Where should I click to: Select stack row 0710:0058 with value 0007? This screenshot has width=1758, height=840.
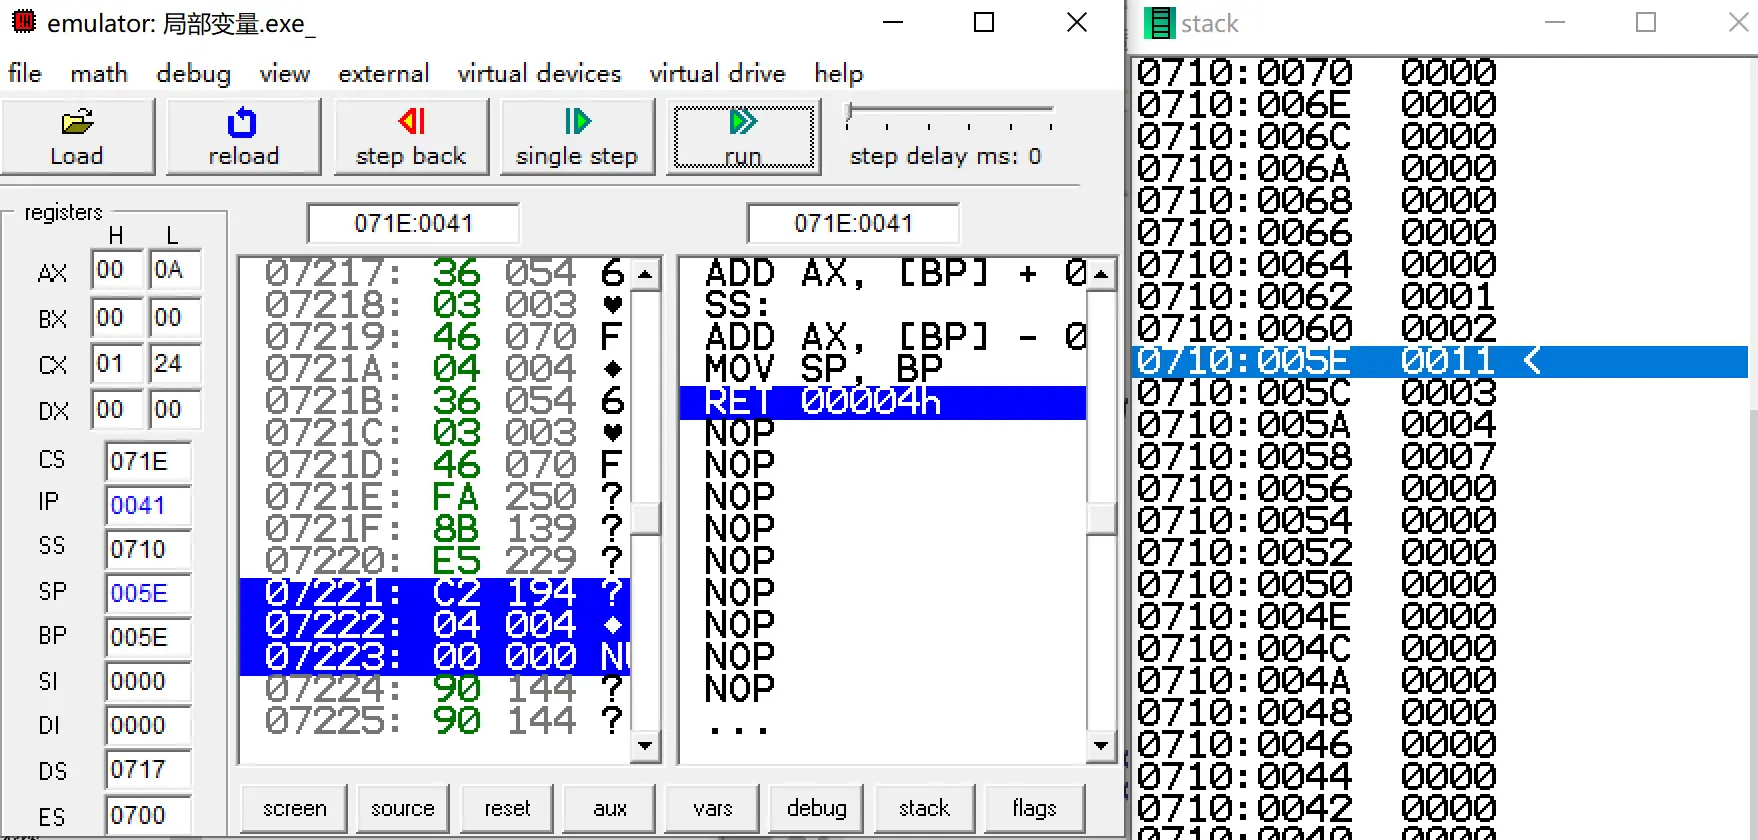1440,457
